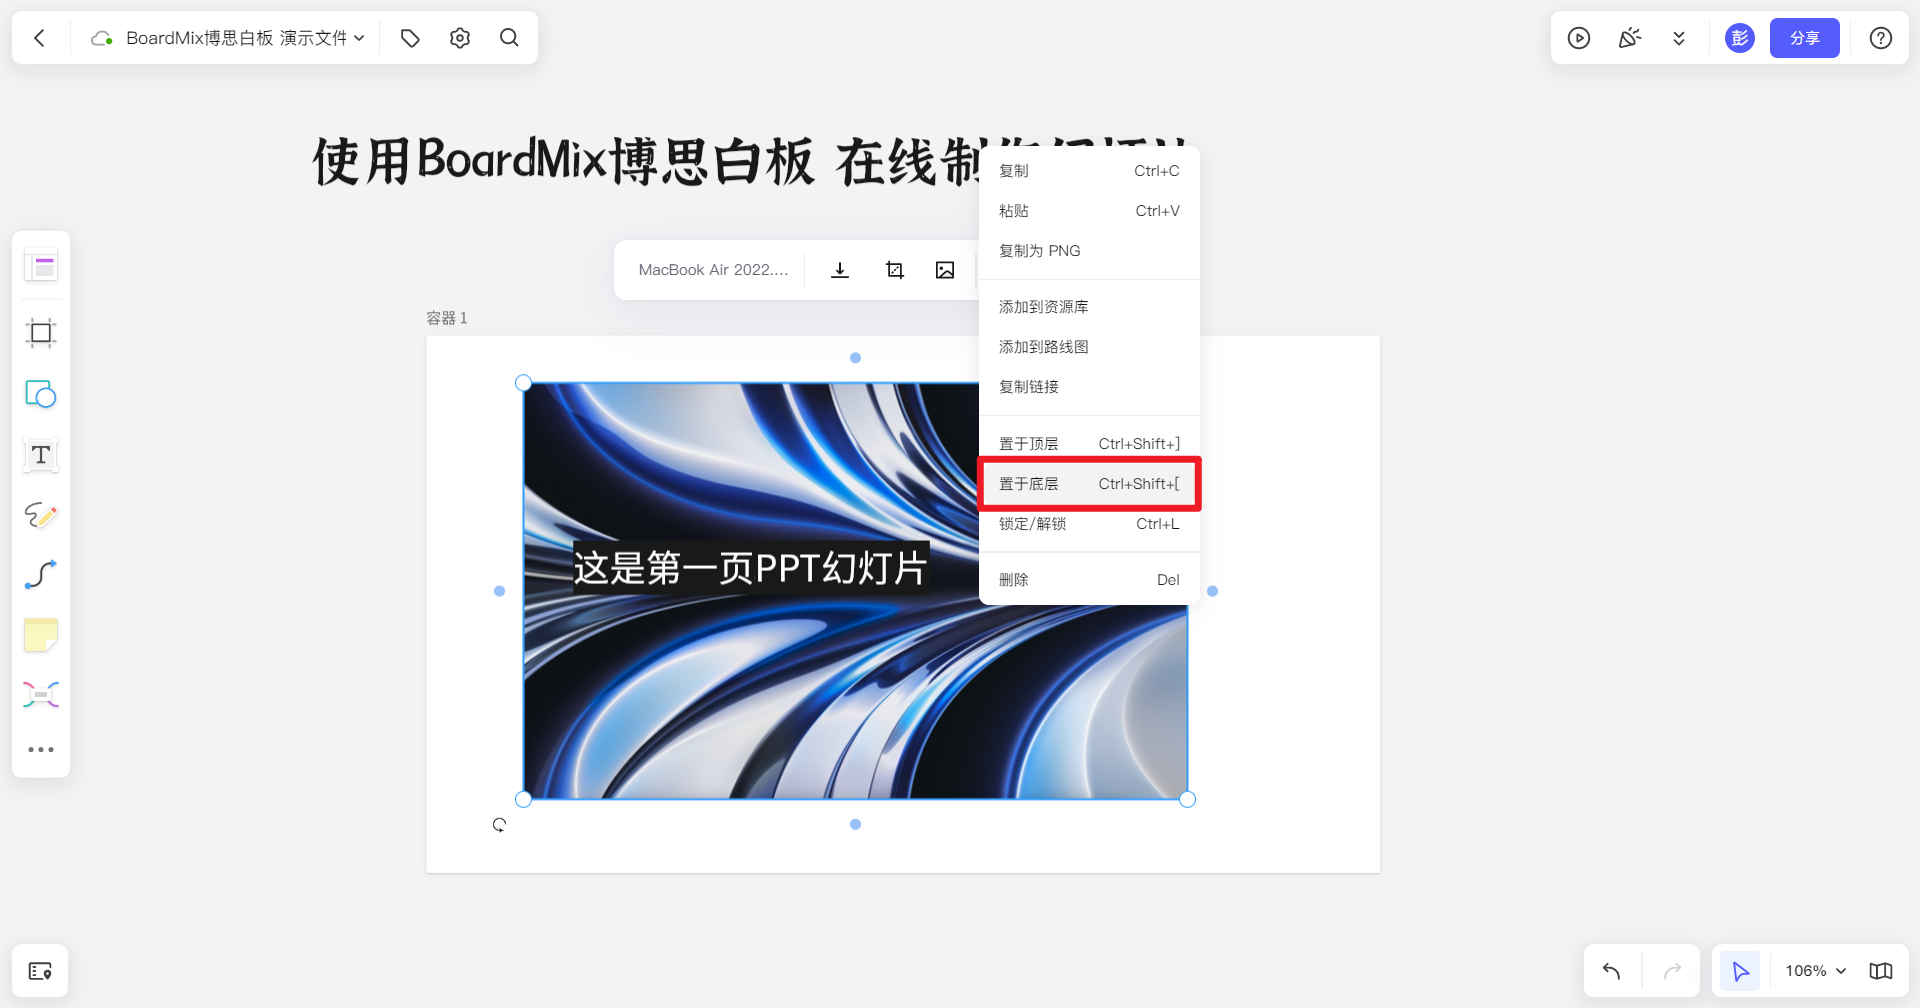Open the Shapes tool
Viewport: 1920px width, 1008px height.
pyautogui.click(x=40, y=394)
